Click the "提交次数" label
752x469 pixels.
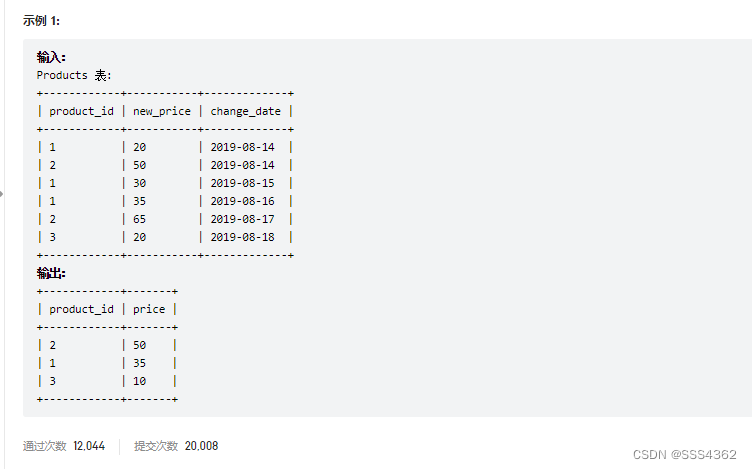[156, 446]
